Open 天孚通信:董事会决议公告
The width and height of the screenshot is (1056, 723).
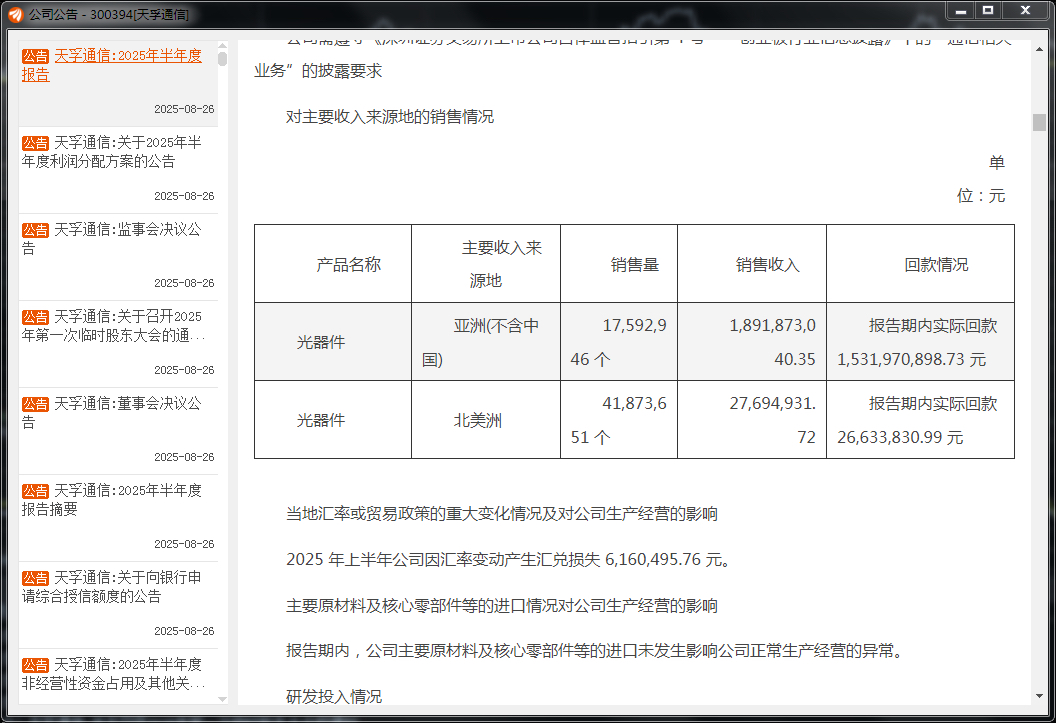point(112,413)
